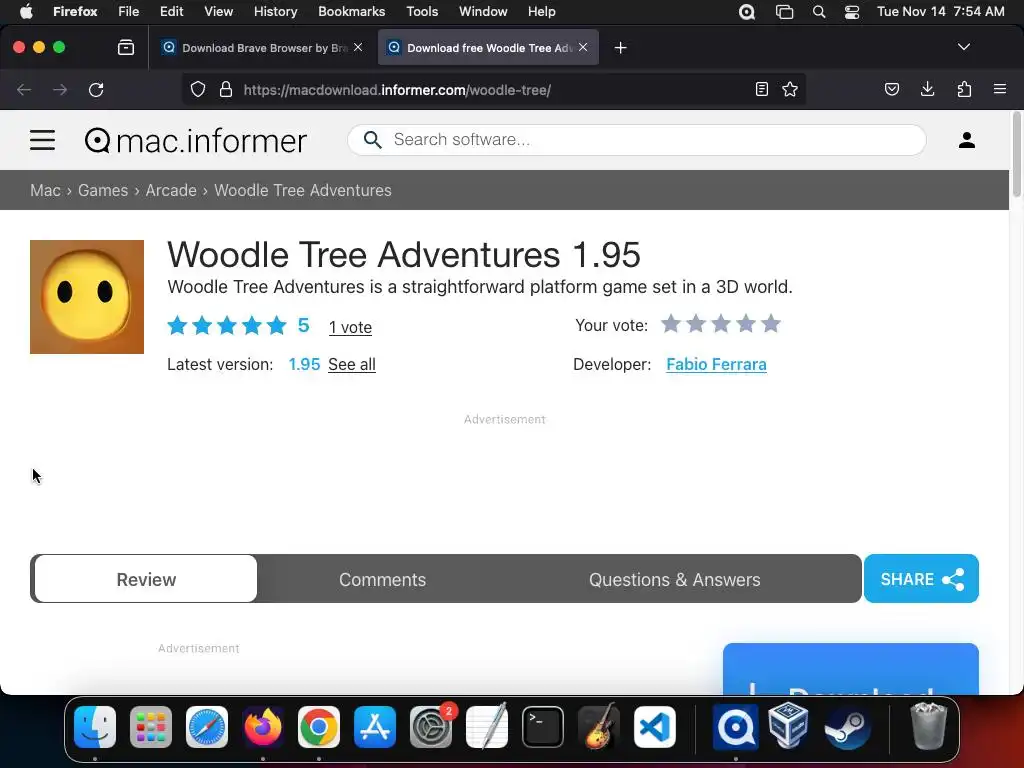Switch to the Download Brave Browser tab
The width and height of the screenshot is (1024, 768).
coord(262,48)
